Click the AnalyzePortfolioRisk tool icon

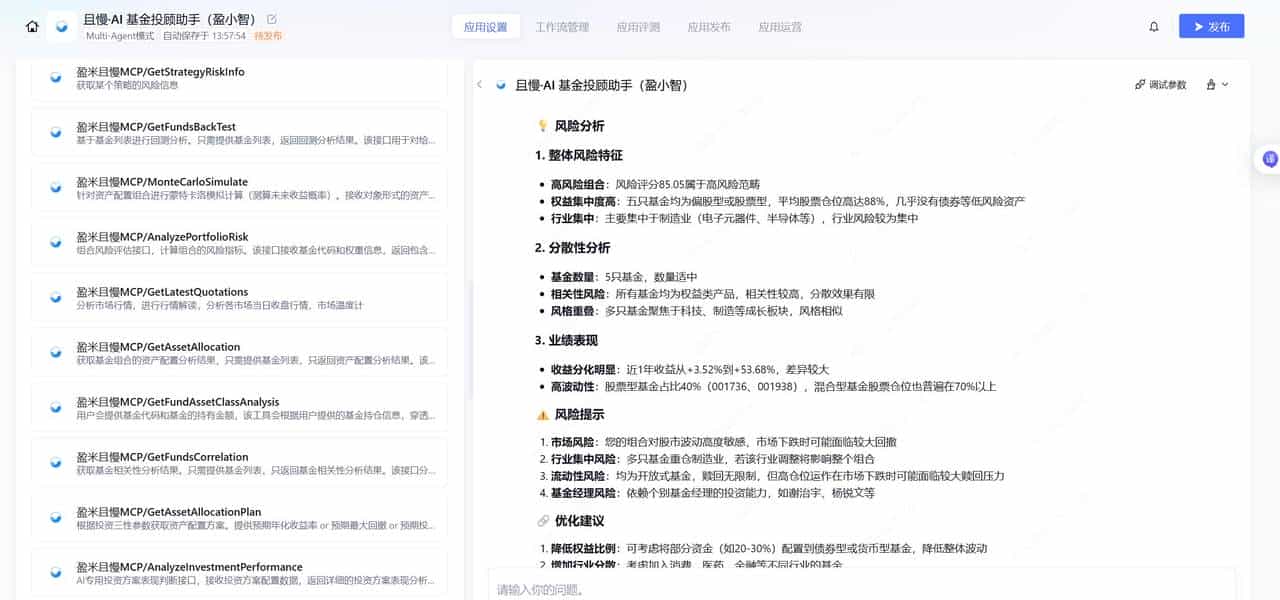(x=55, y=242)
